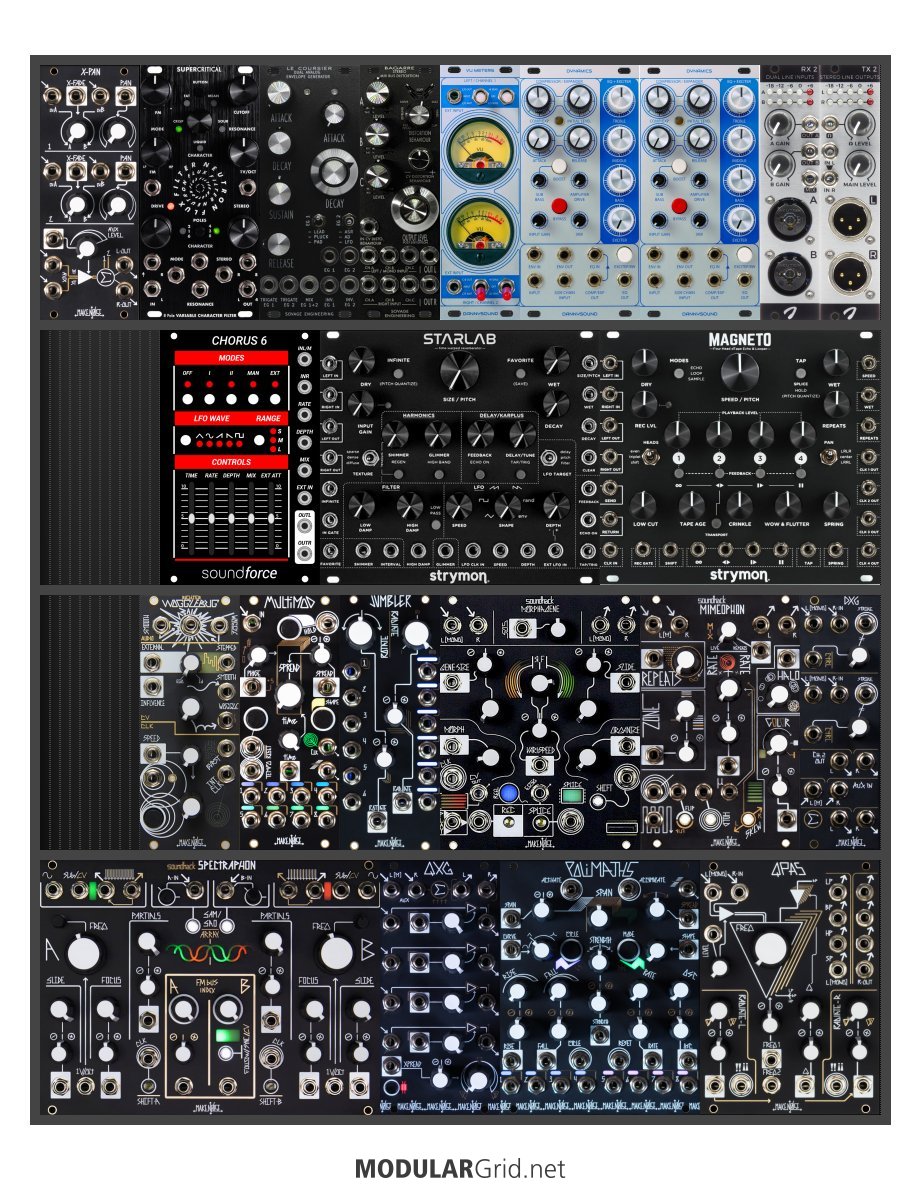
Task: Click the large DECAY knob on Le Coursier
Action: point(333,172)
